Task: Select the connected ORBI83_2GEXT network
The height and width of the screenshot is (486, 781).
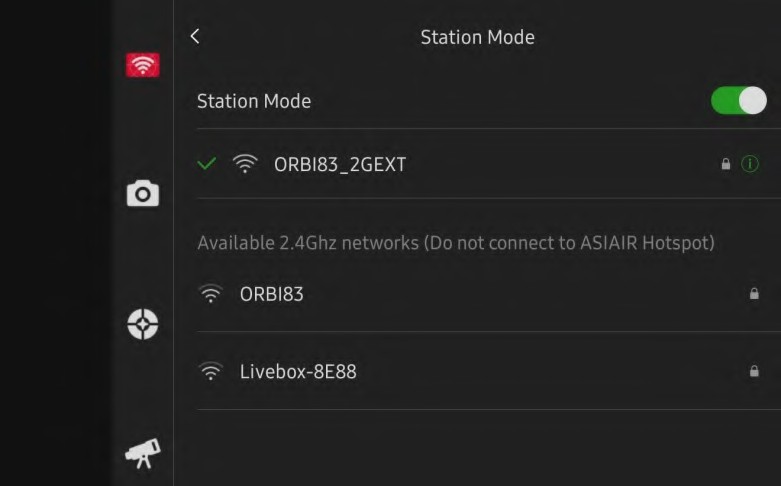Action: (340, 165)
